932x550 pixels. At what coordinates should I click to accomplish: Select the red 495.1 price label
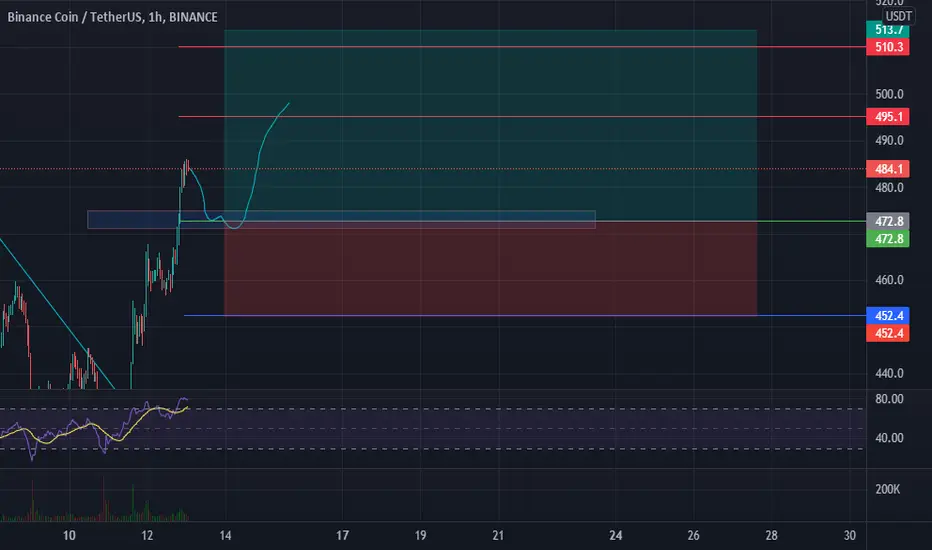point(888,117)
